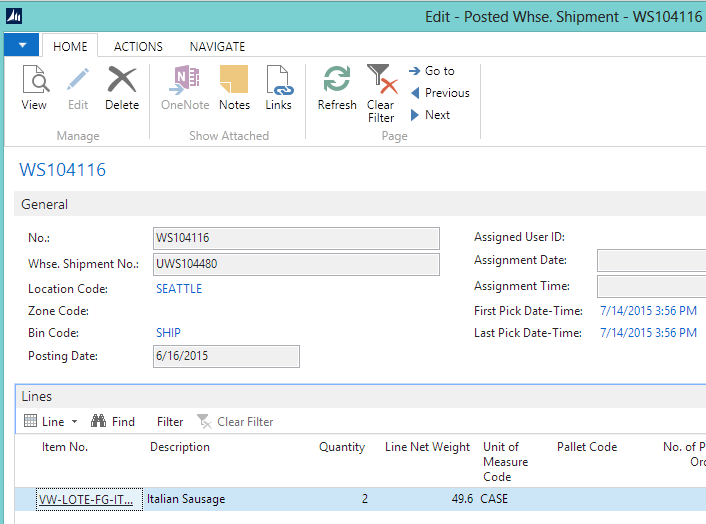The image size is (706, 524).
Task: Refresh the page with Refresh icon
Action: click(337, 81)
